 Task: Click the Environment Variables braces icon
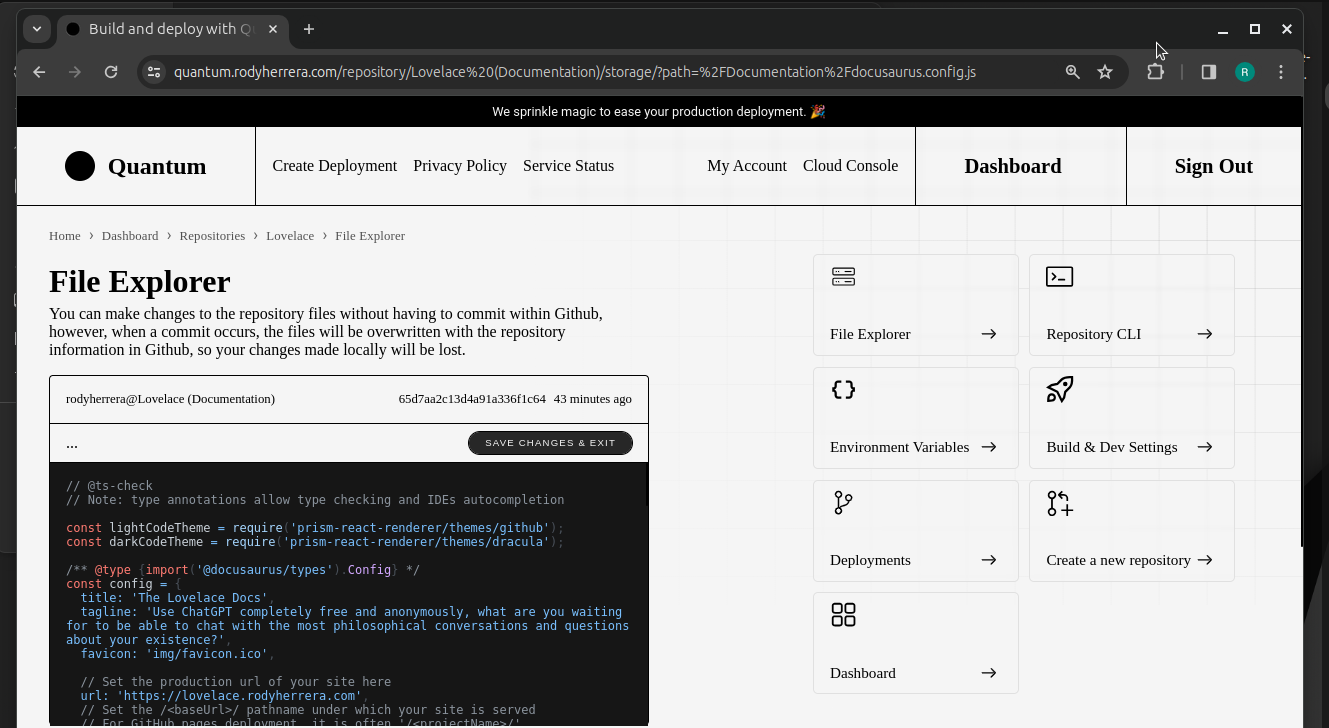pos(843,390)
